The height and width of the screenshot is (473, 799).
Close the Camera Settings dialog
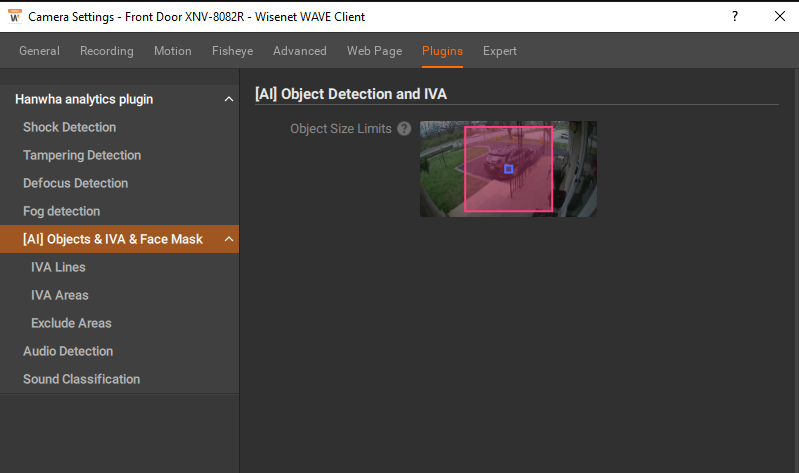[x=780, y=16]
